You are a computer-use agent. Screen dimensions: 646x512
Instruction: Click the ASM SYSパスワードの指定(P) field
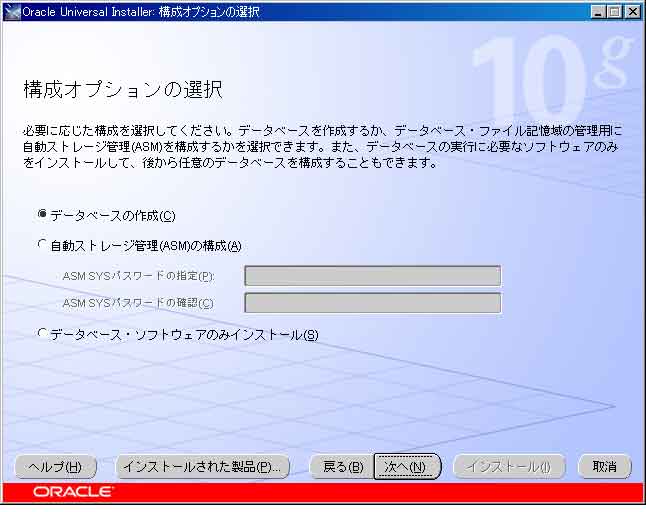tap(372, 276)
